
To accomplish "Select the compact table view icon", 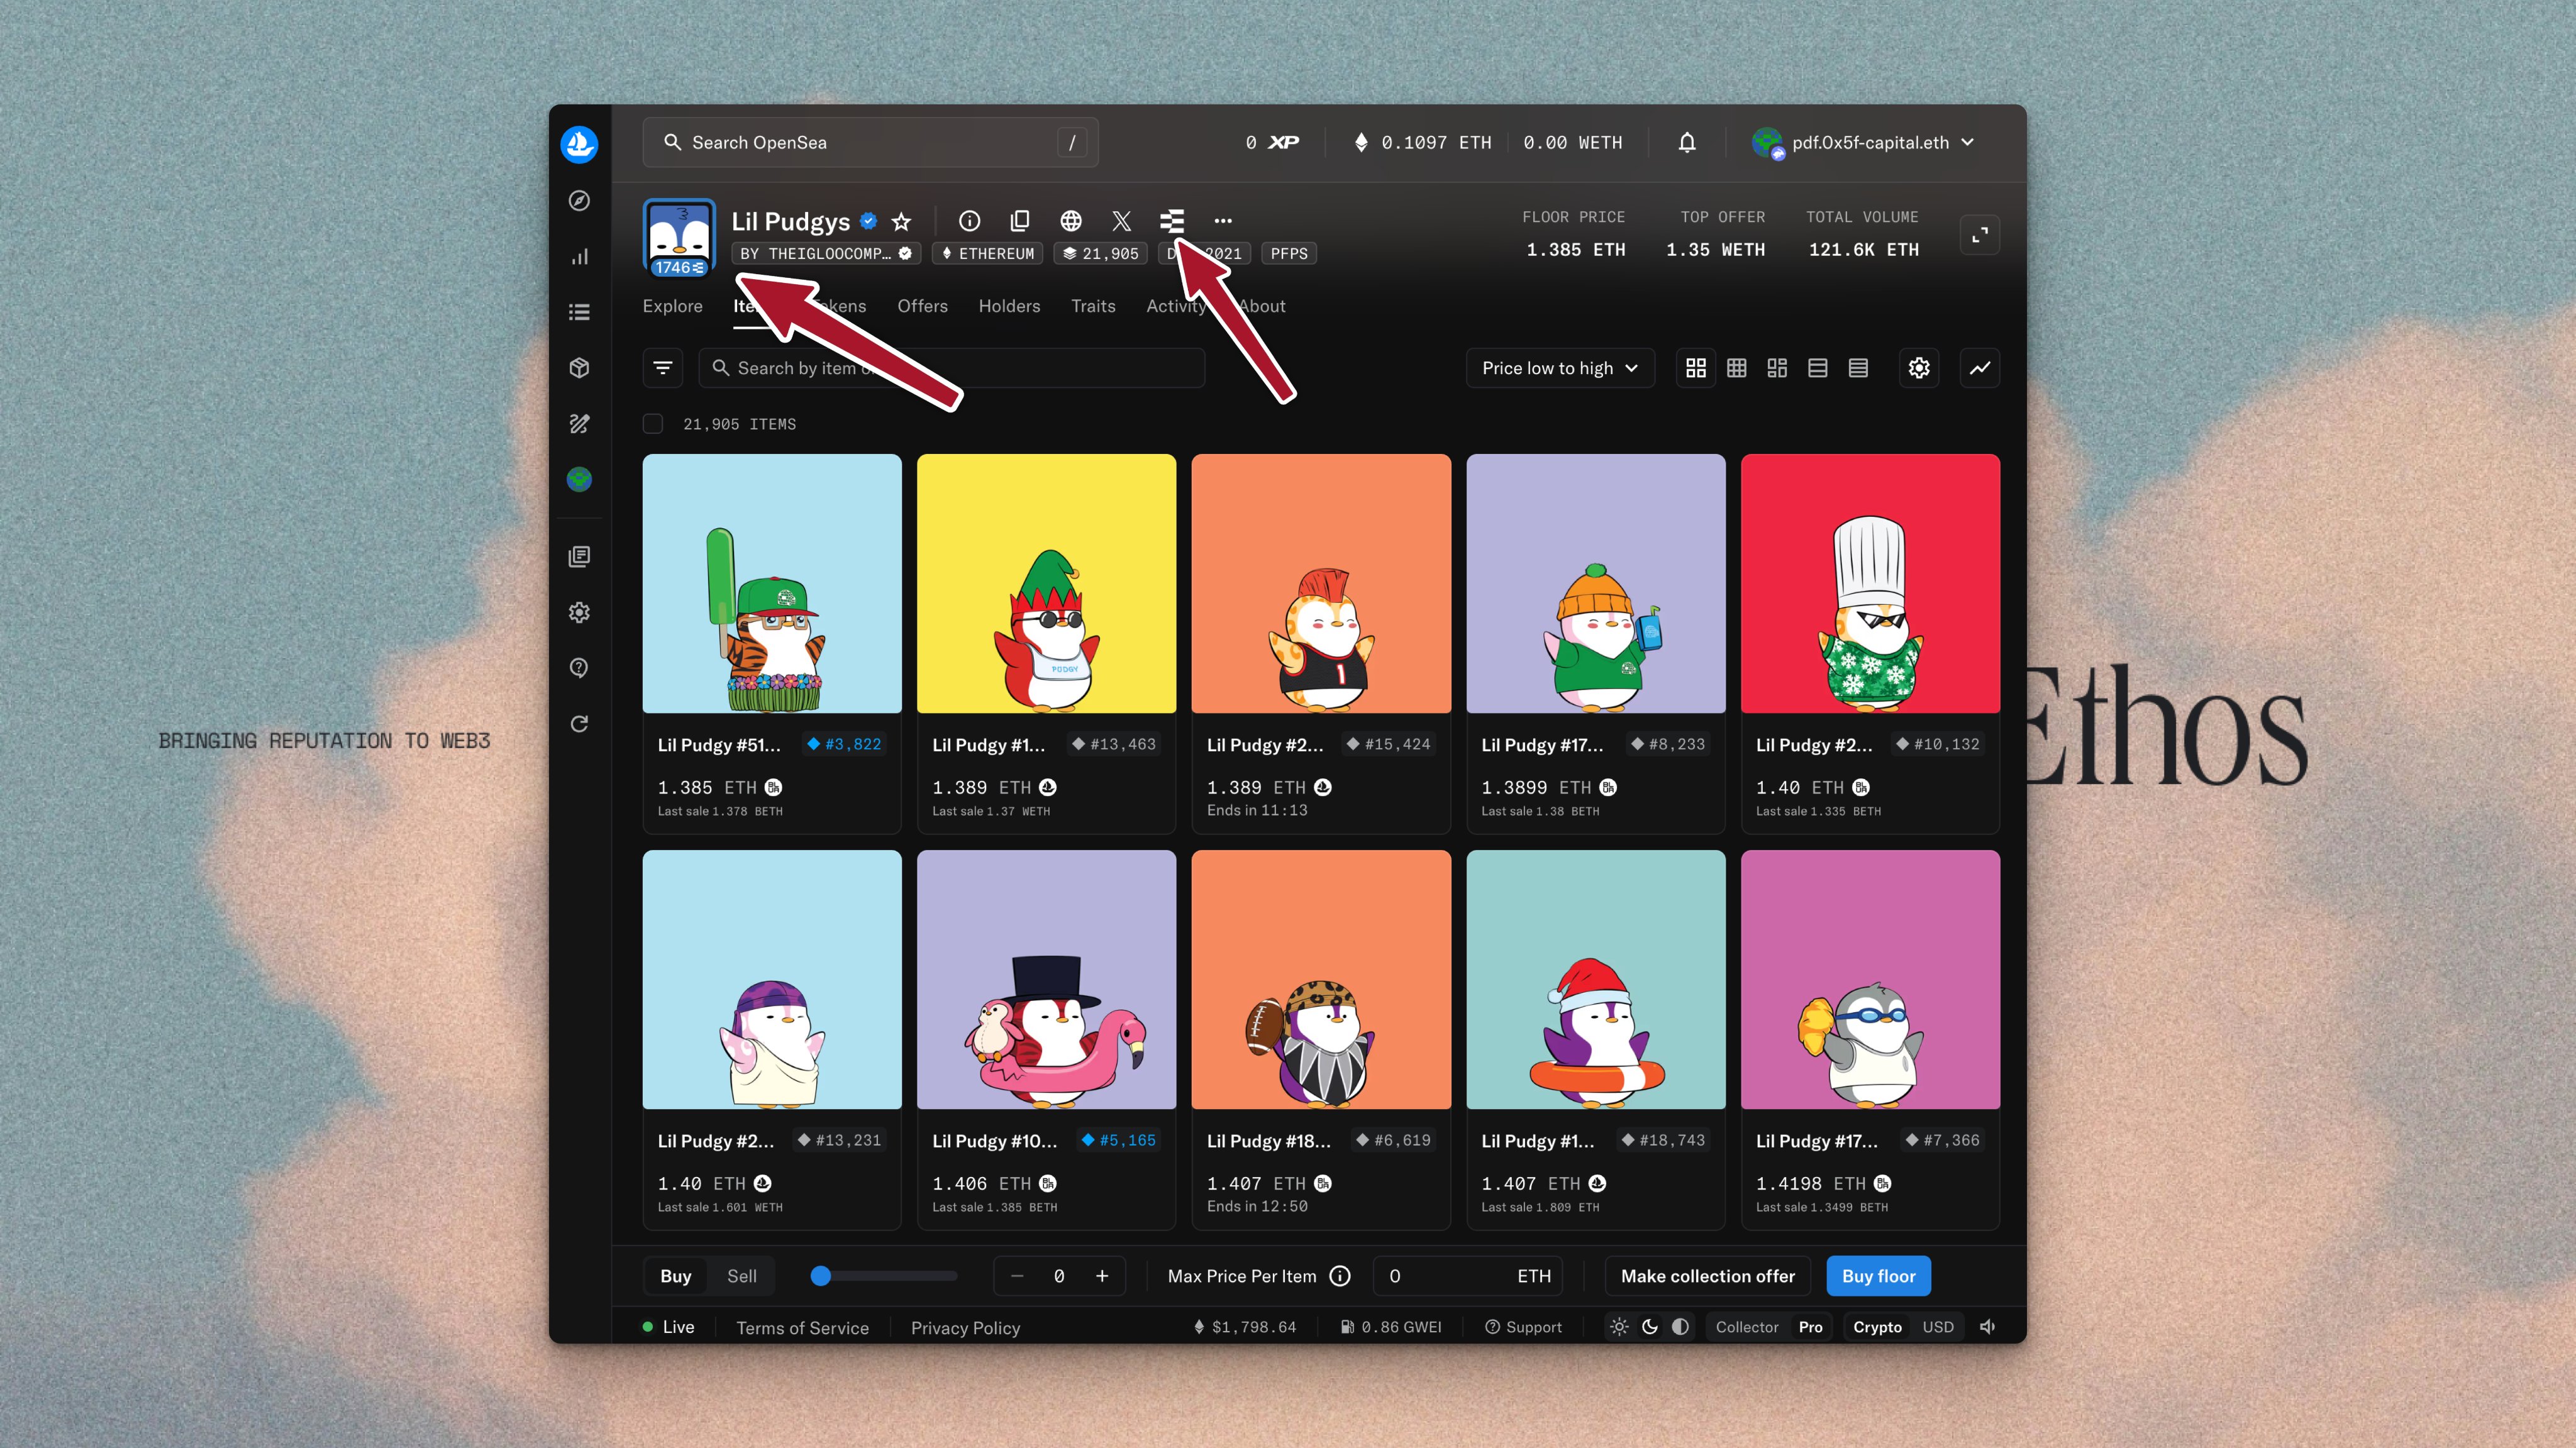I will coord(1858,368).
